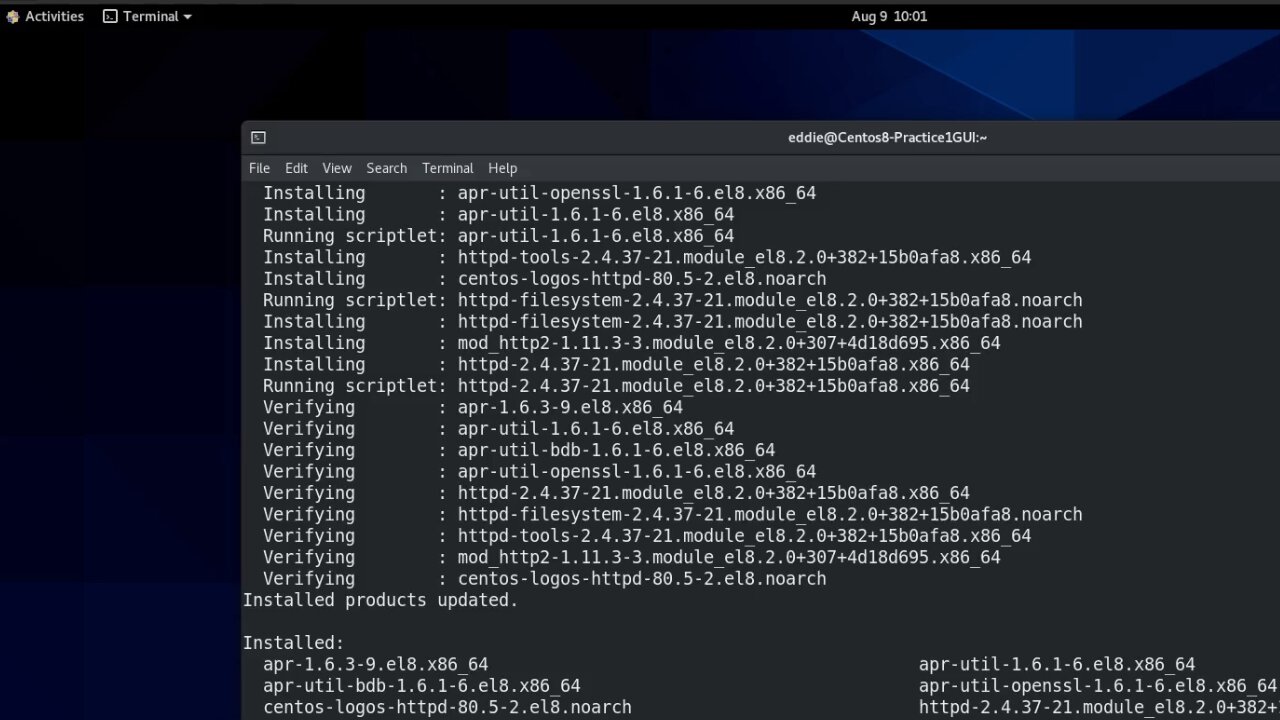This screenshot has width=1280, height=720.
Task: Click installed package apr-util-1.6.1-6.el8.x86_64 in right column
Action: (x=1057, y=665)
